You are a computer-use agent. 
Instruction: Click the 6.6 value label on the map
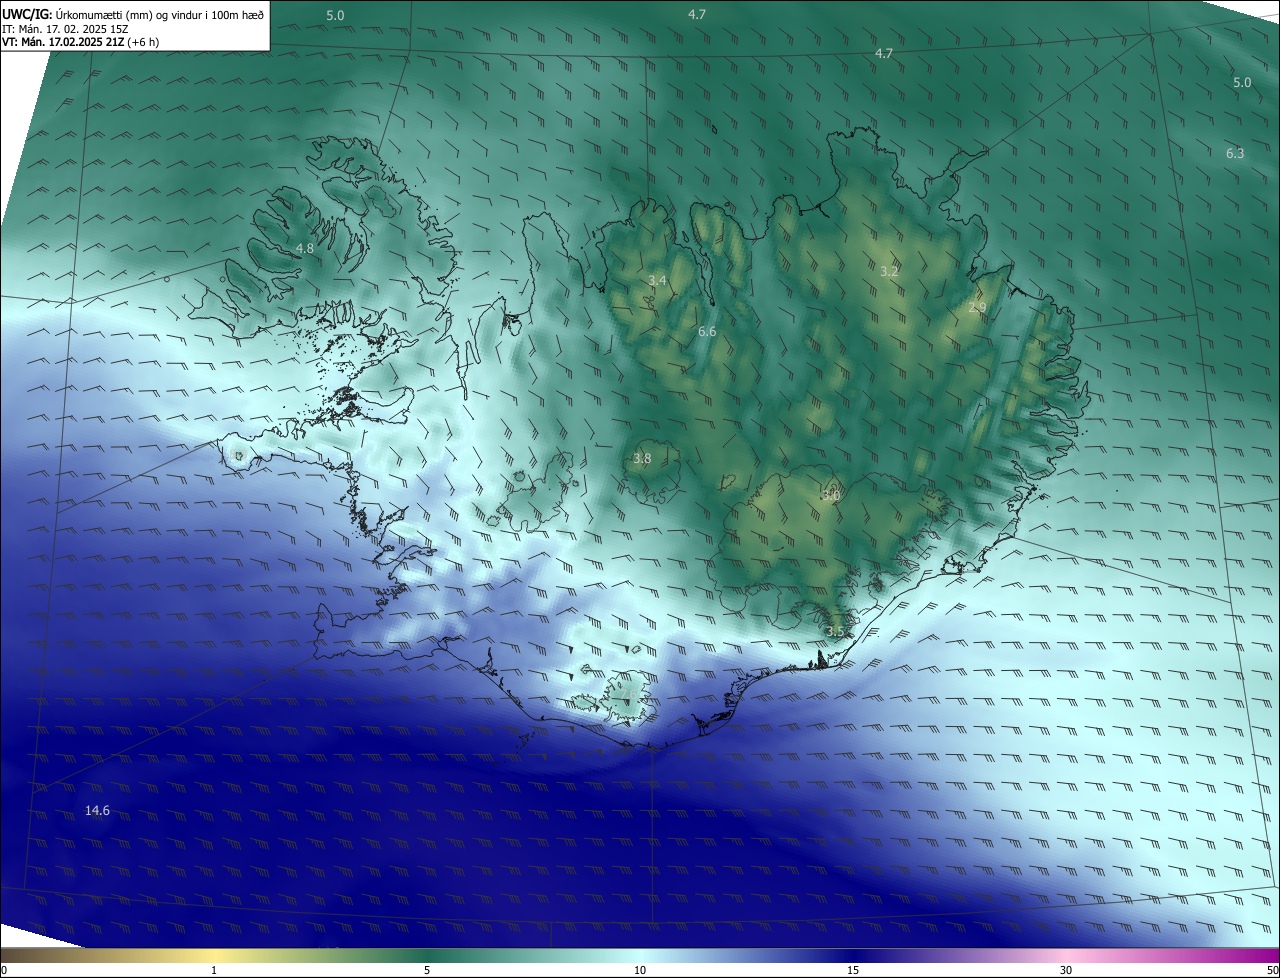(x=707, y=331)
